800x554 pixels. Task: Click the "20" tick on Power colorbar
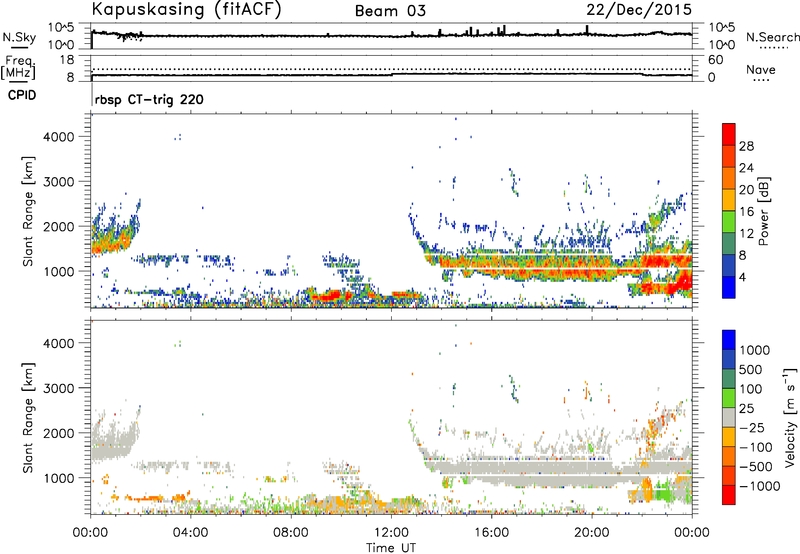pos(746,190)
